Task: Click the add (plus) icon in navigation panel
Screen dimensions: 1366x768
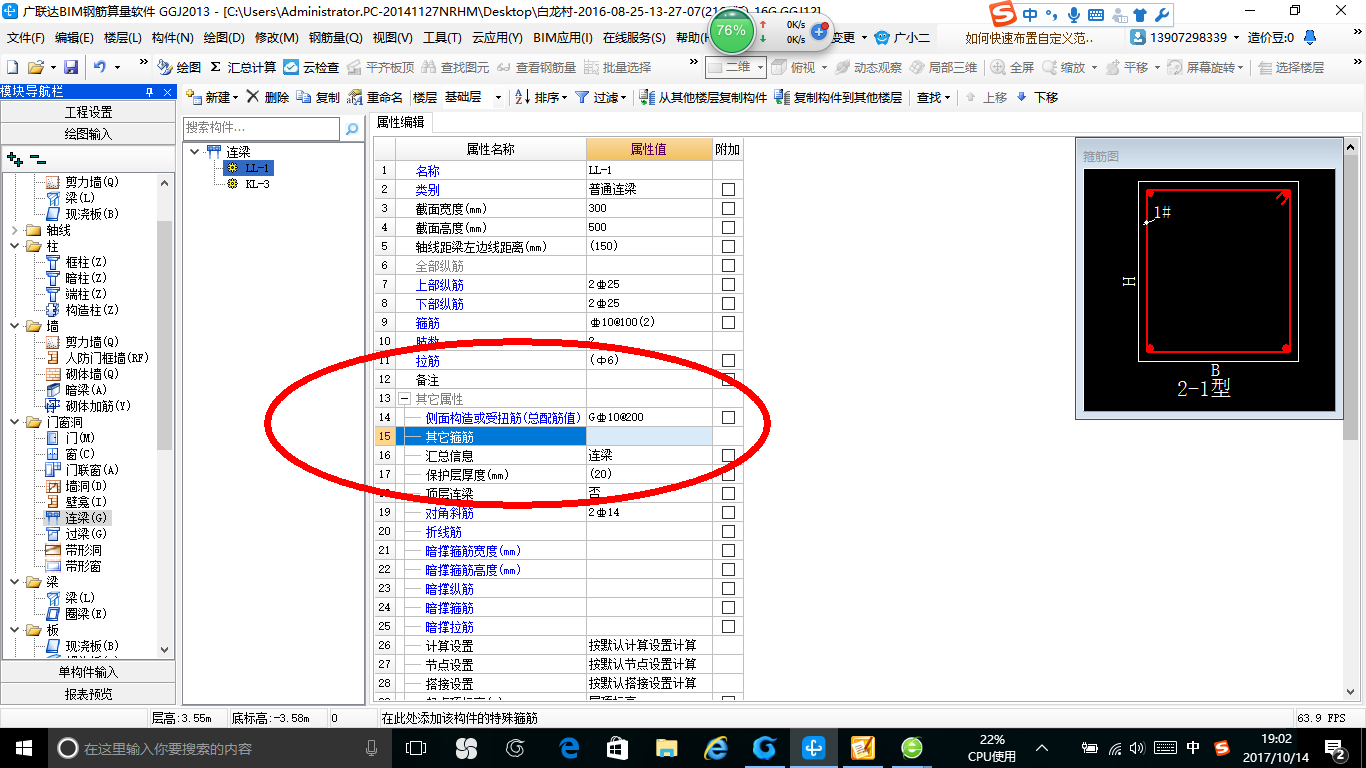Action: [x=14, y=158]
